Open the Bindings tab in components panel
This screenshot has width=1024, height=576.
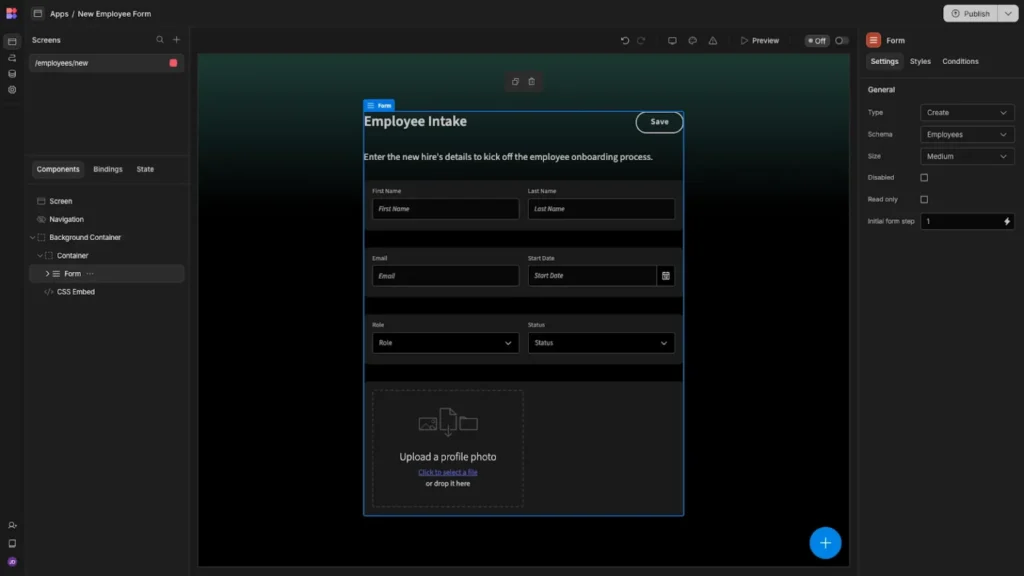click(x=108, y=169)
